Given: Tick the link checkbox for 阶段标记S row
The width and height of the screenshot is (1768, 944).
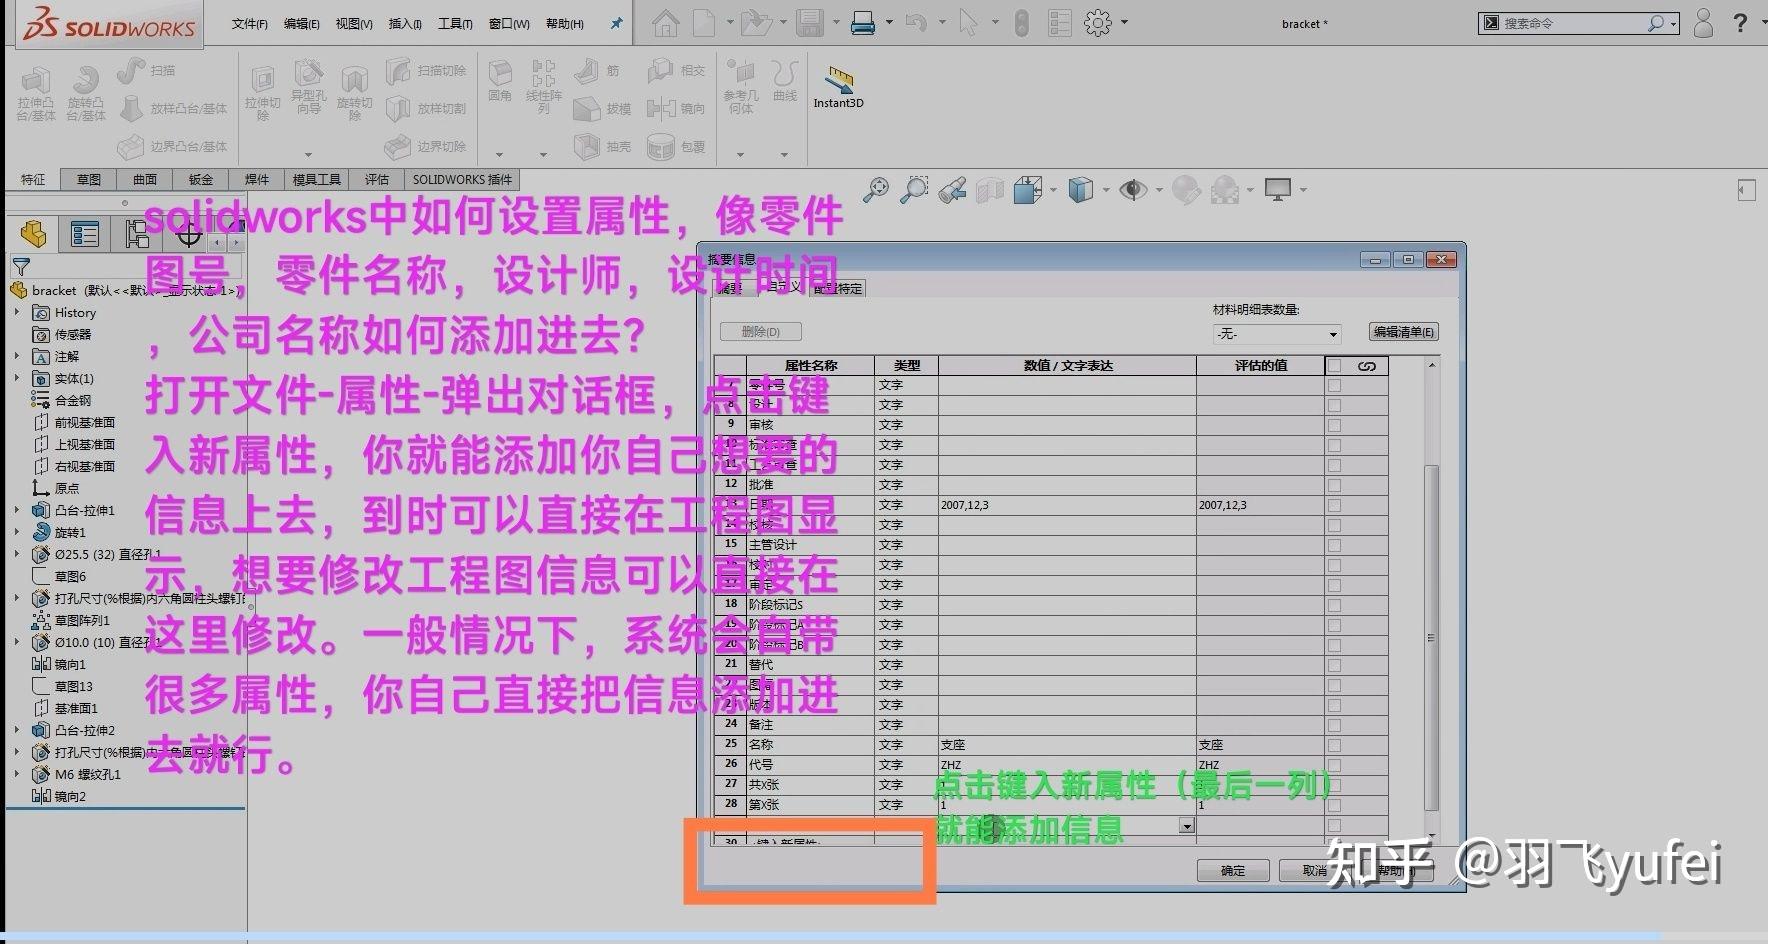Looking at the screenshot, I should tap(1334, 605).
